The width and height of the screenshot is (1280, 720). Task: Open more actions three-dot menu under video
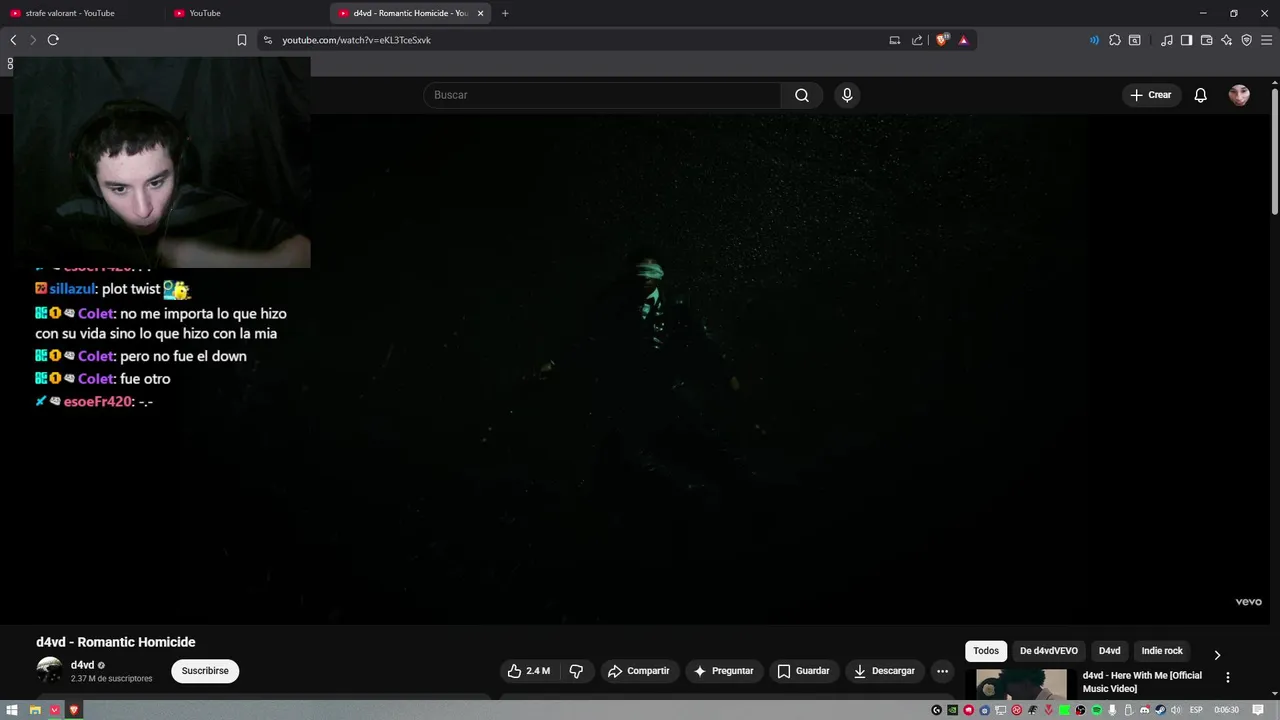(x=942, y=671)
